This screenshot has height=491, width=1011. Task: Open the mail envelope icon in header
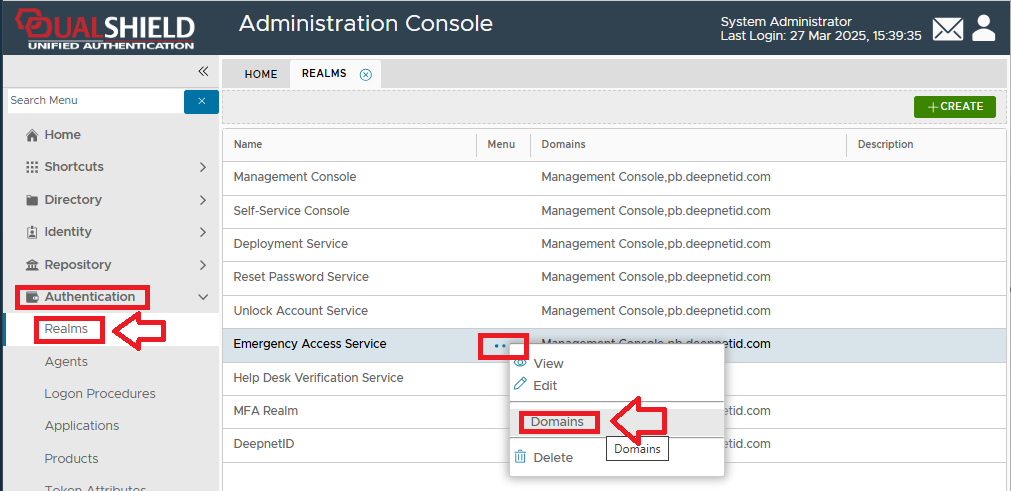coord(947,29)
